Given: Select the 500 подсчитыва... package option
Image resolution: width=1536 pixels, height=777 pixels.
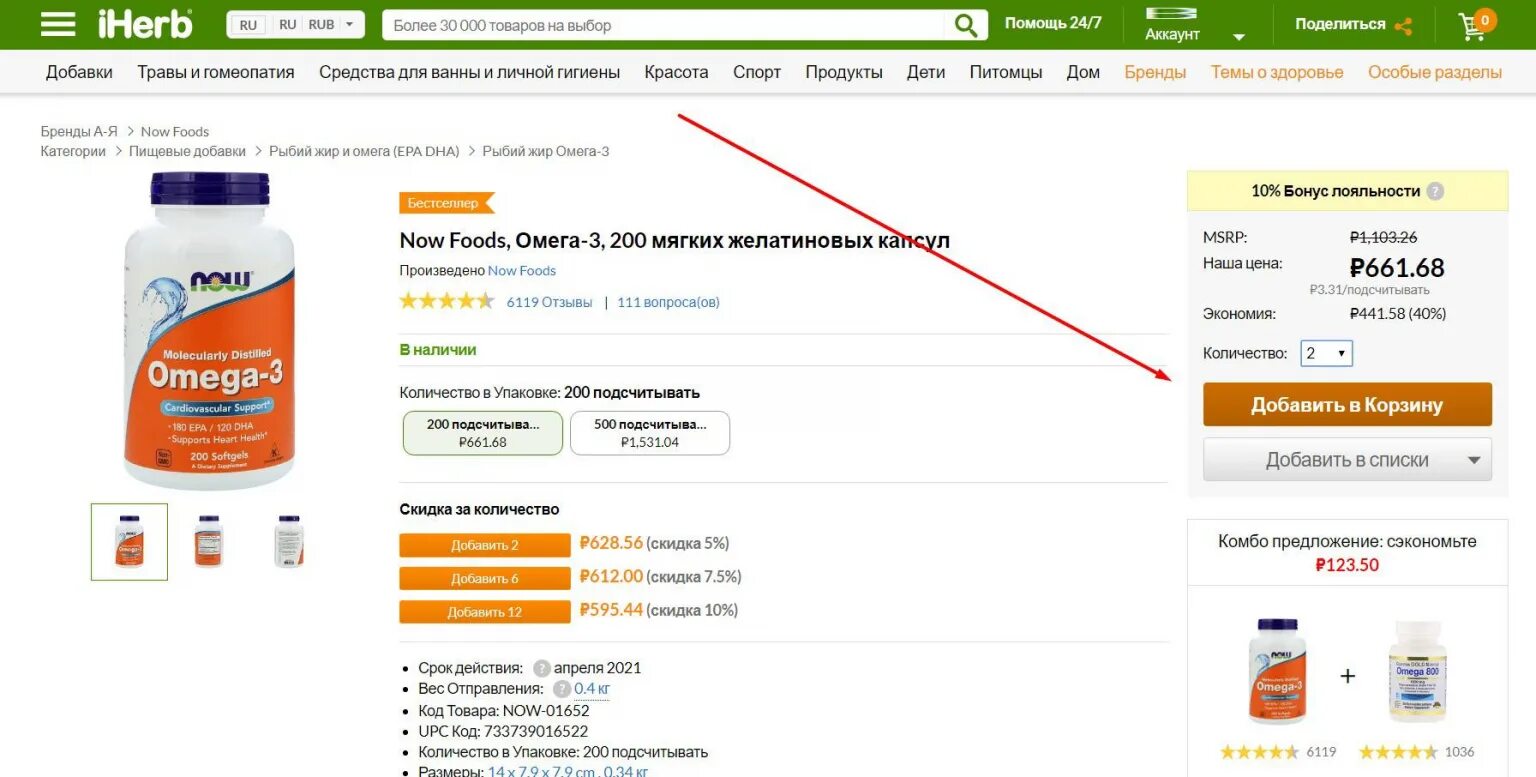Looking at the screenshot, I should [x=650, y=433].
